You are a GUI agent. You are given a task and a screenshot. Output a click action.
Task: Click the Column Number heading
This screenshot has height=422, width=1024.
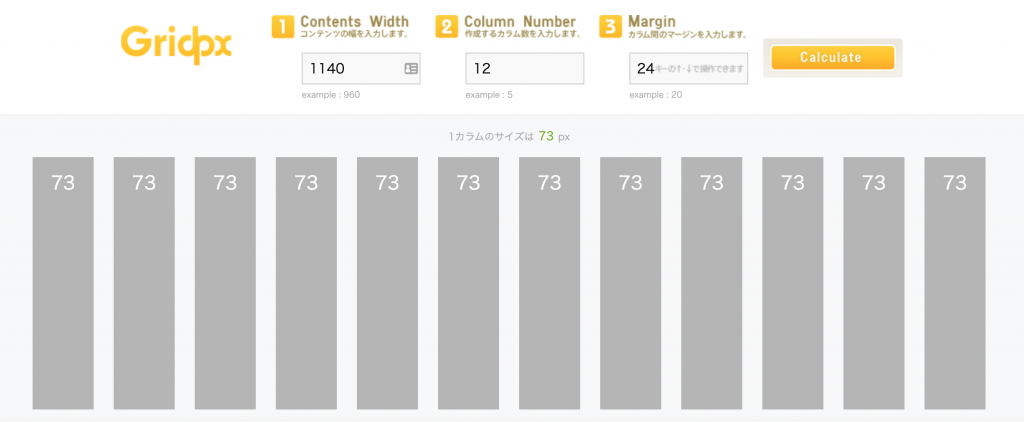(520, 21)
